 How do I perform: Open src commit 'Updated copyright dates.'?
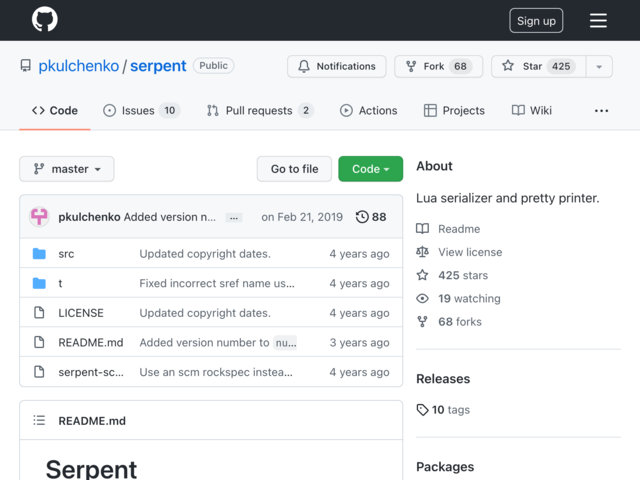tap(205, 254)
